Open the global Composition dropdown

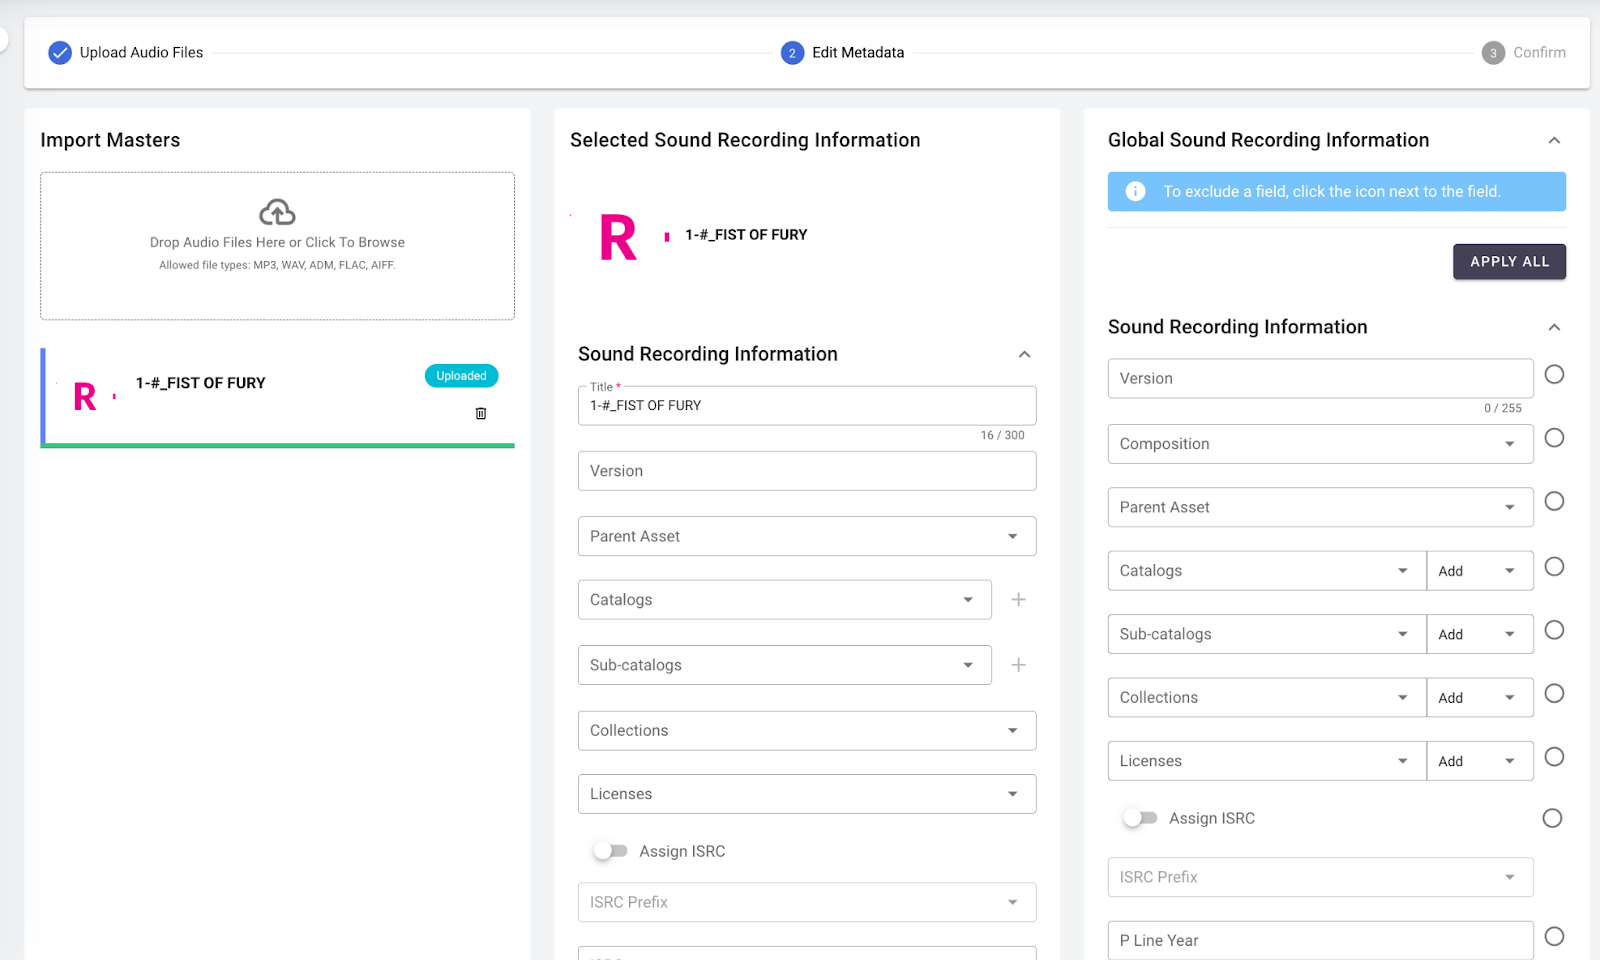tap(1319, 444)
